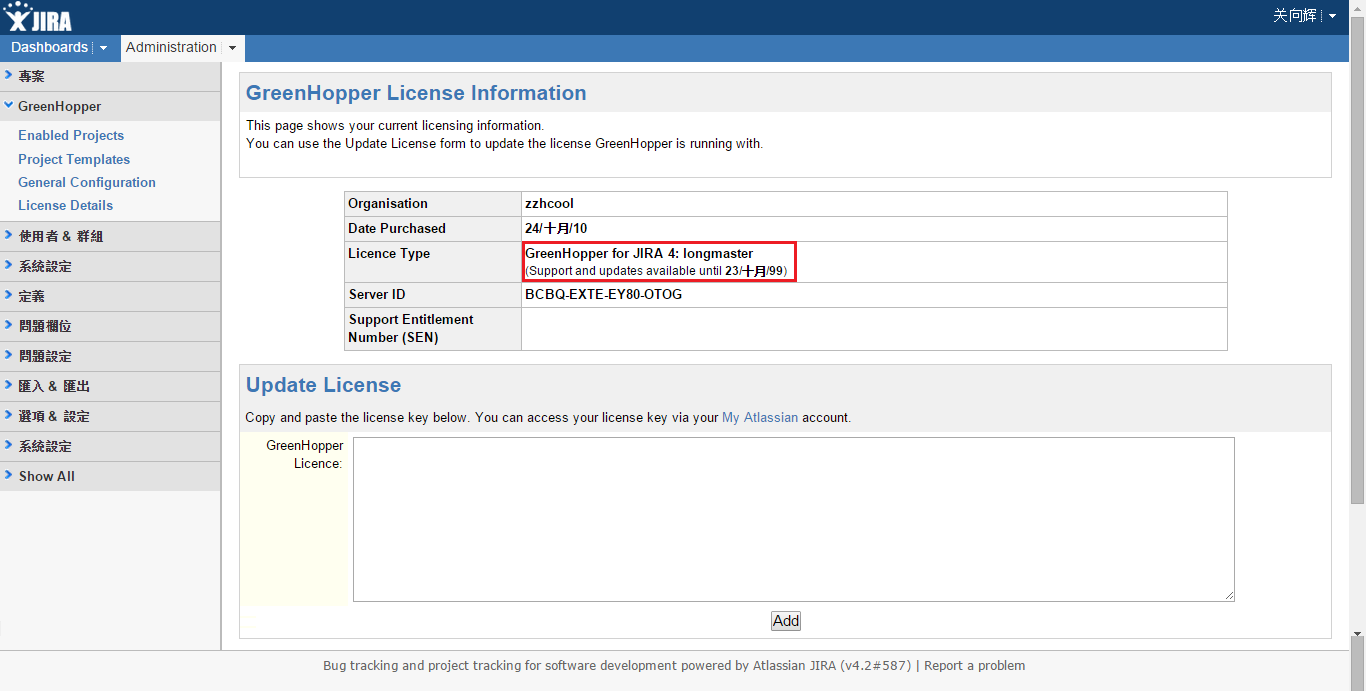Screen dimensions: 1366x691
Task: Expand the Show All section
Action: [x=110, y=476]
